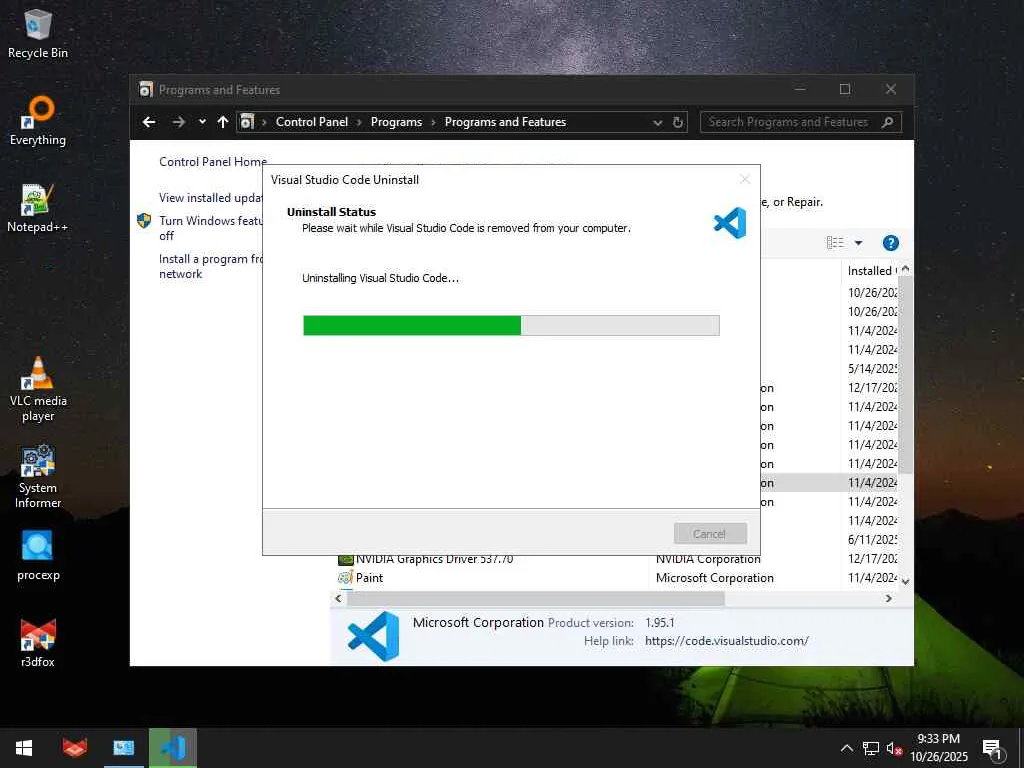The image size is (1024, 768).
Task: Open View installed updates link
Action: pos(211,198)
